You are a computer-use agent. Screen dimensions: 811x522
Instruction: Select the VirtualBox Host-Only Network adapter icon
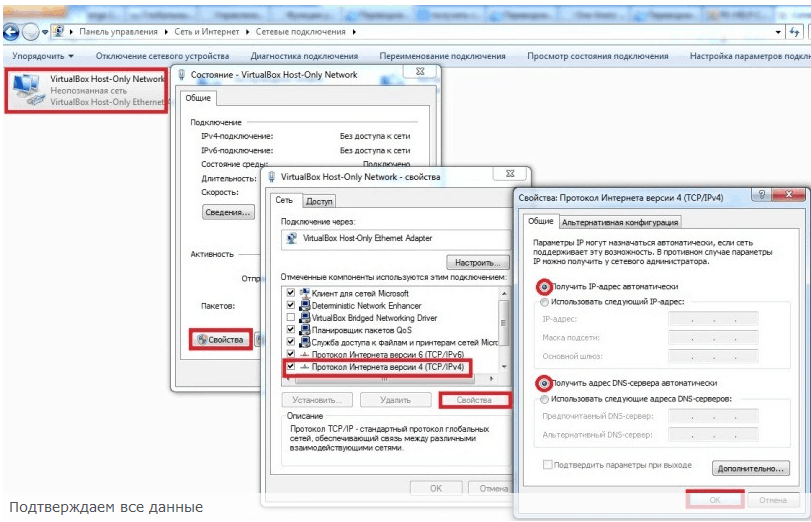pyautogui.click(x=27, y=90)
